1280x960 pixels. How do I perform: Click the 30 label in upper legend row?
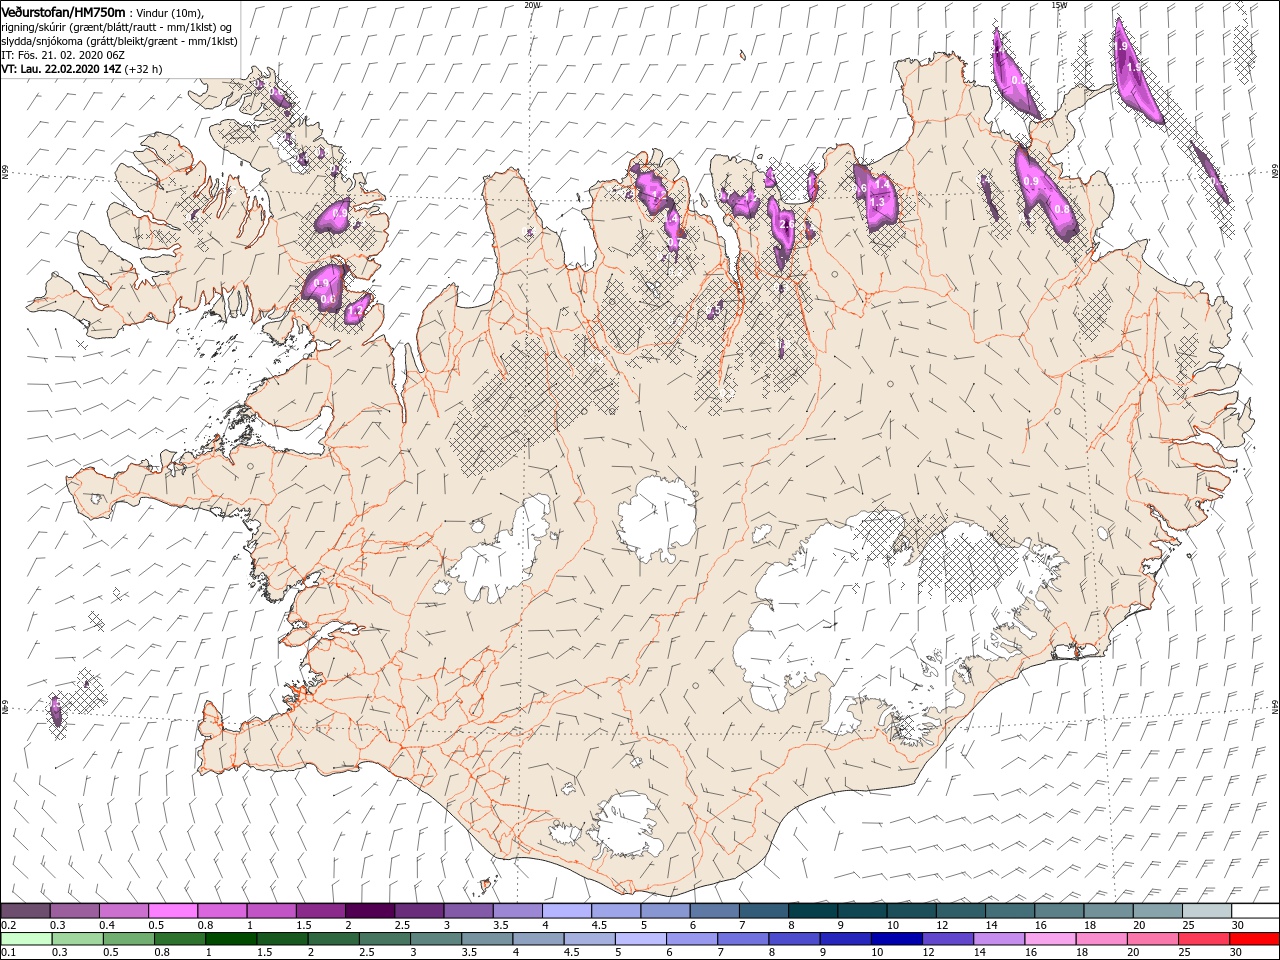click(1237, 925)
